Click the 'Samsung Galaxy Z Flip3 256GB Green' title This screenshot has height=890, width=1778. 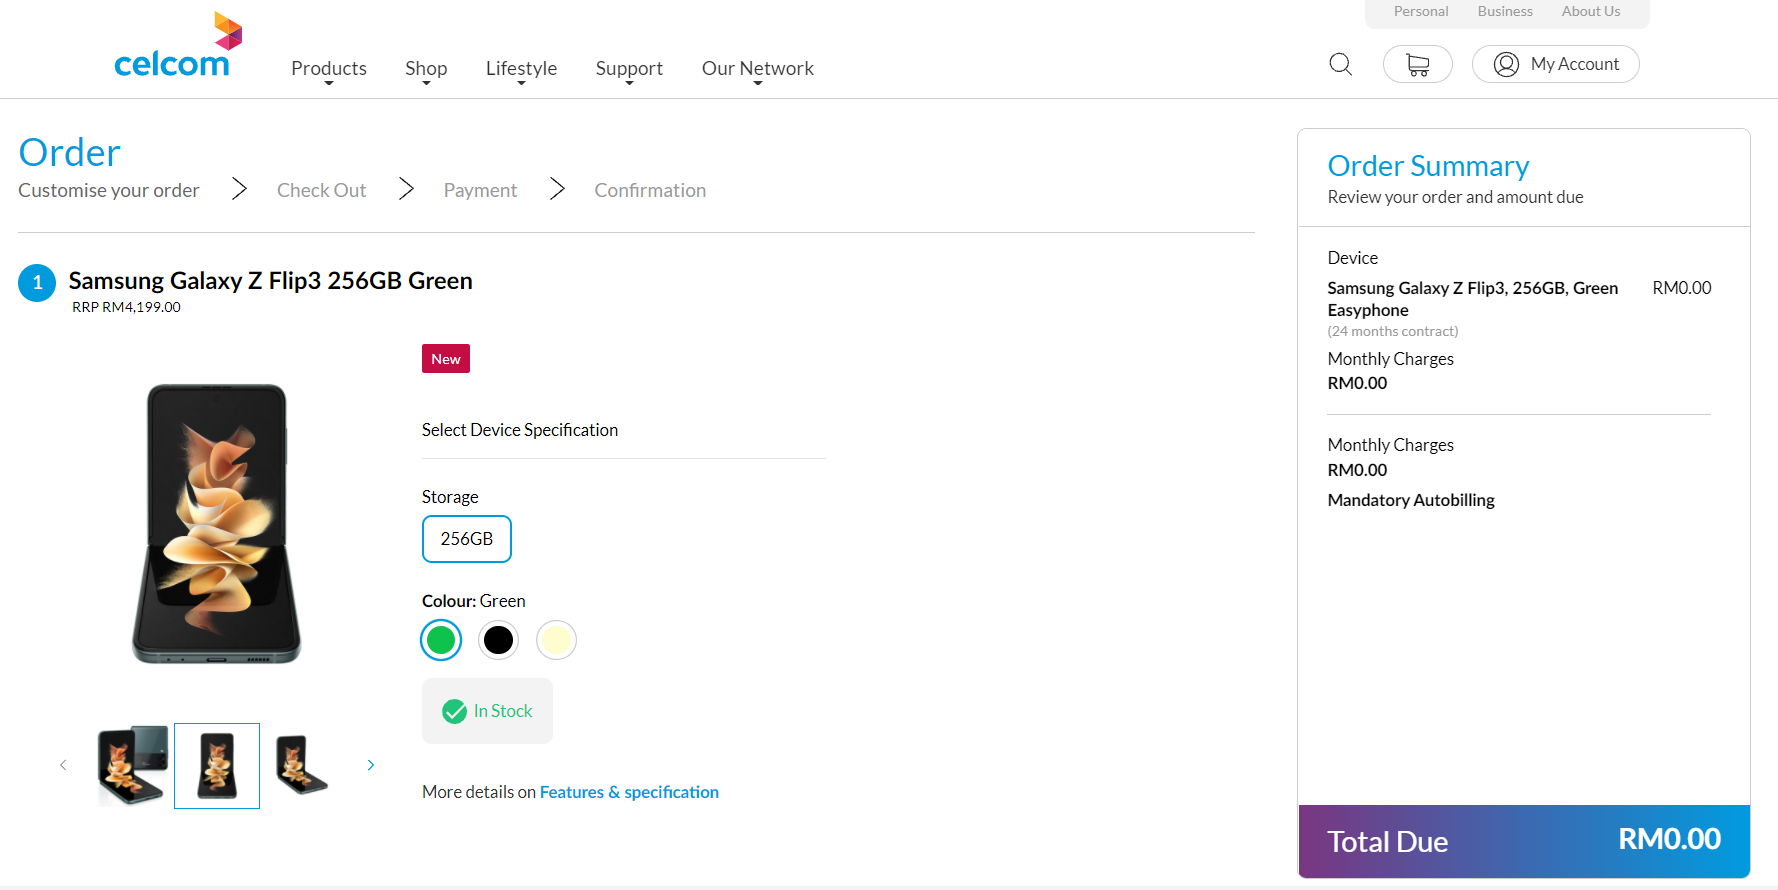click(271, 281)
